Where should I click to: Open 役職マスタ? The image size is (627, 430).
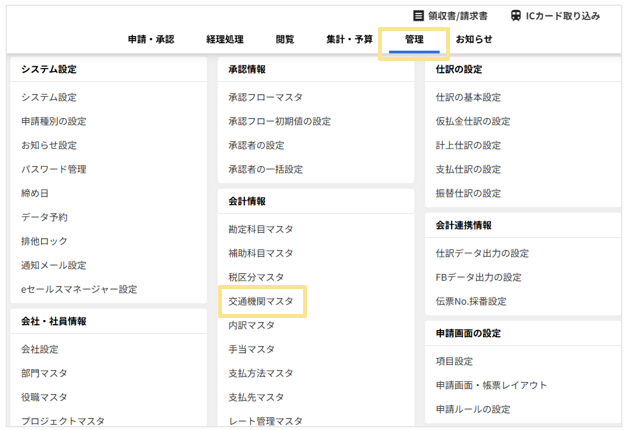[x=44, y=397]
